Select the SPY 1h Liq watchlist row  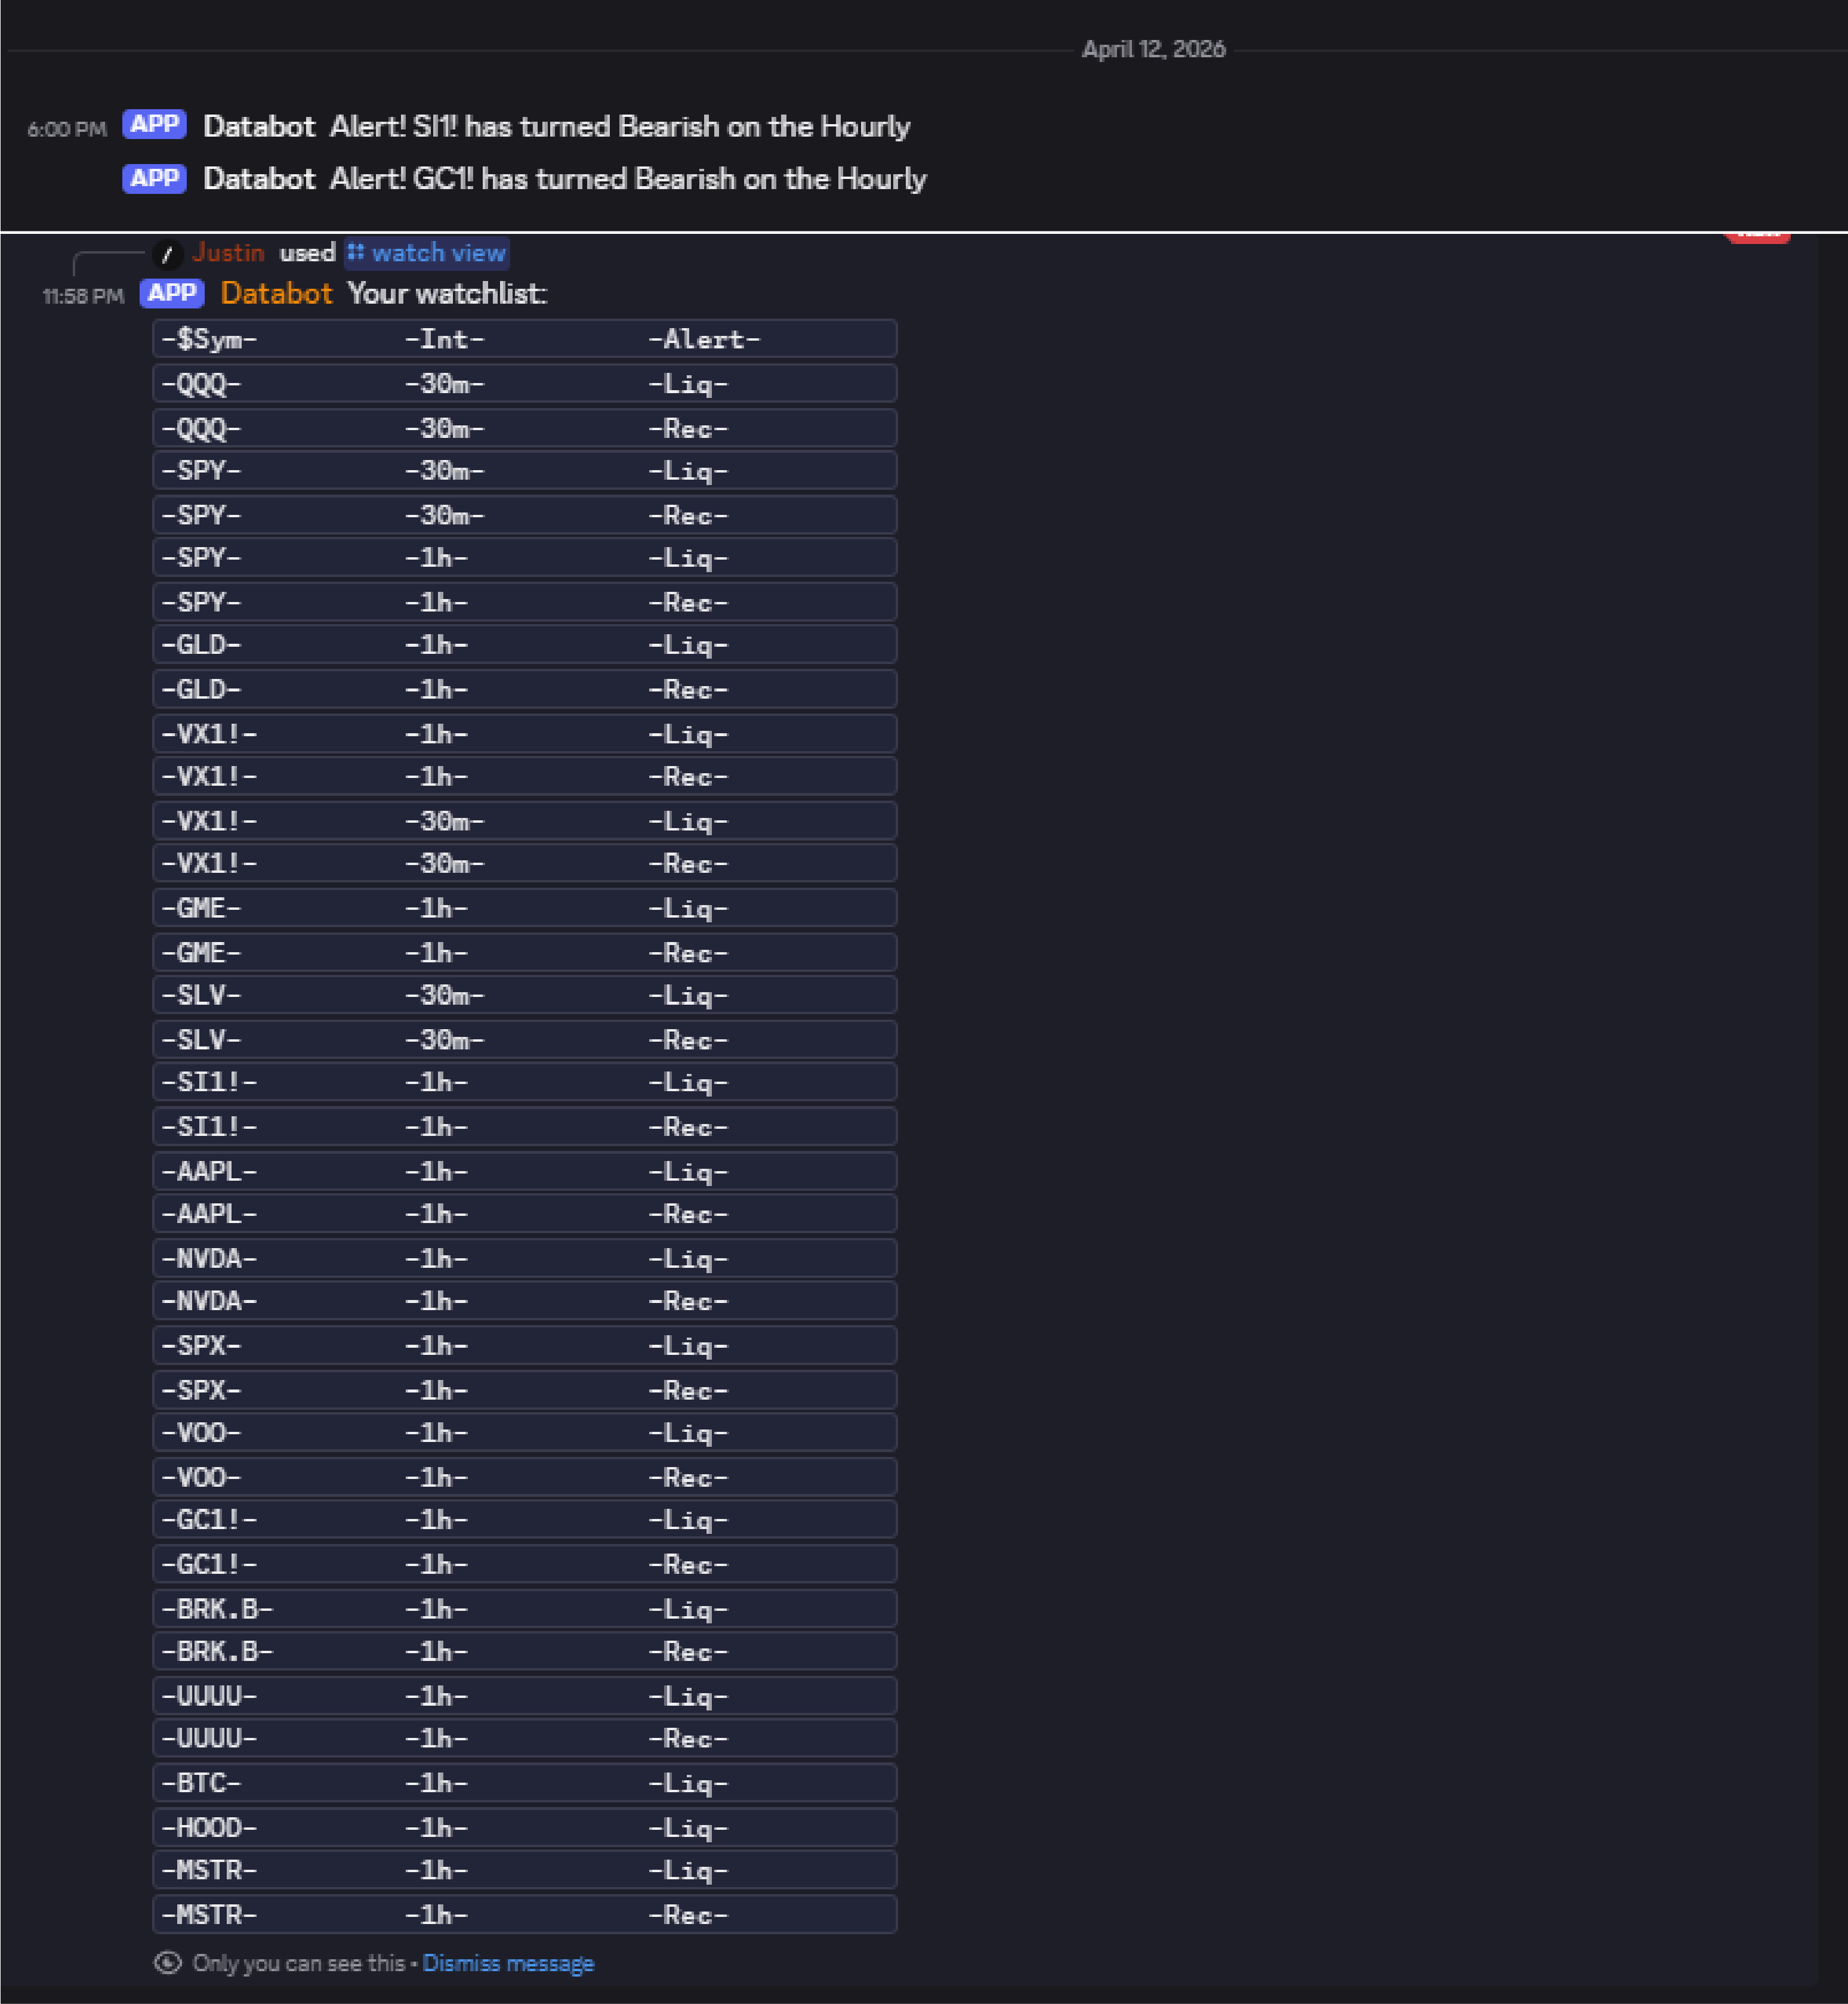(524, 558)
